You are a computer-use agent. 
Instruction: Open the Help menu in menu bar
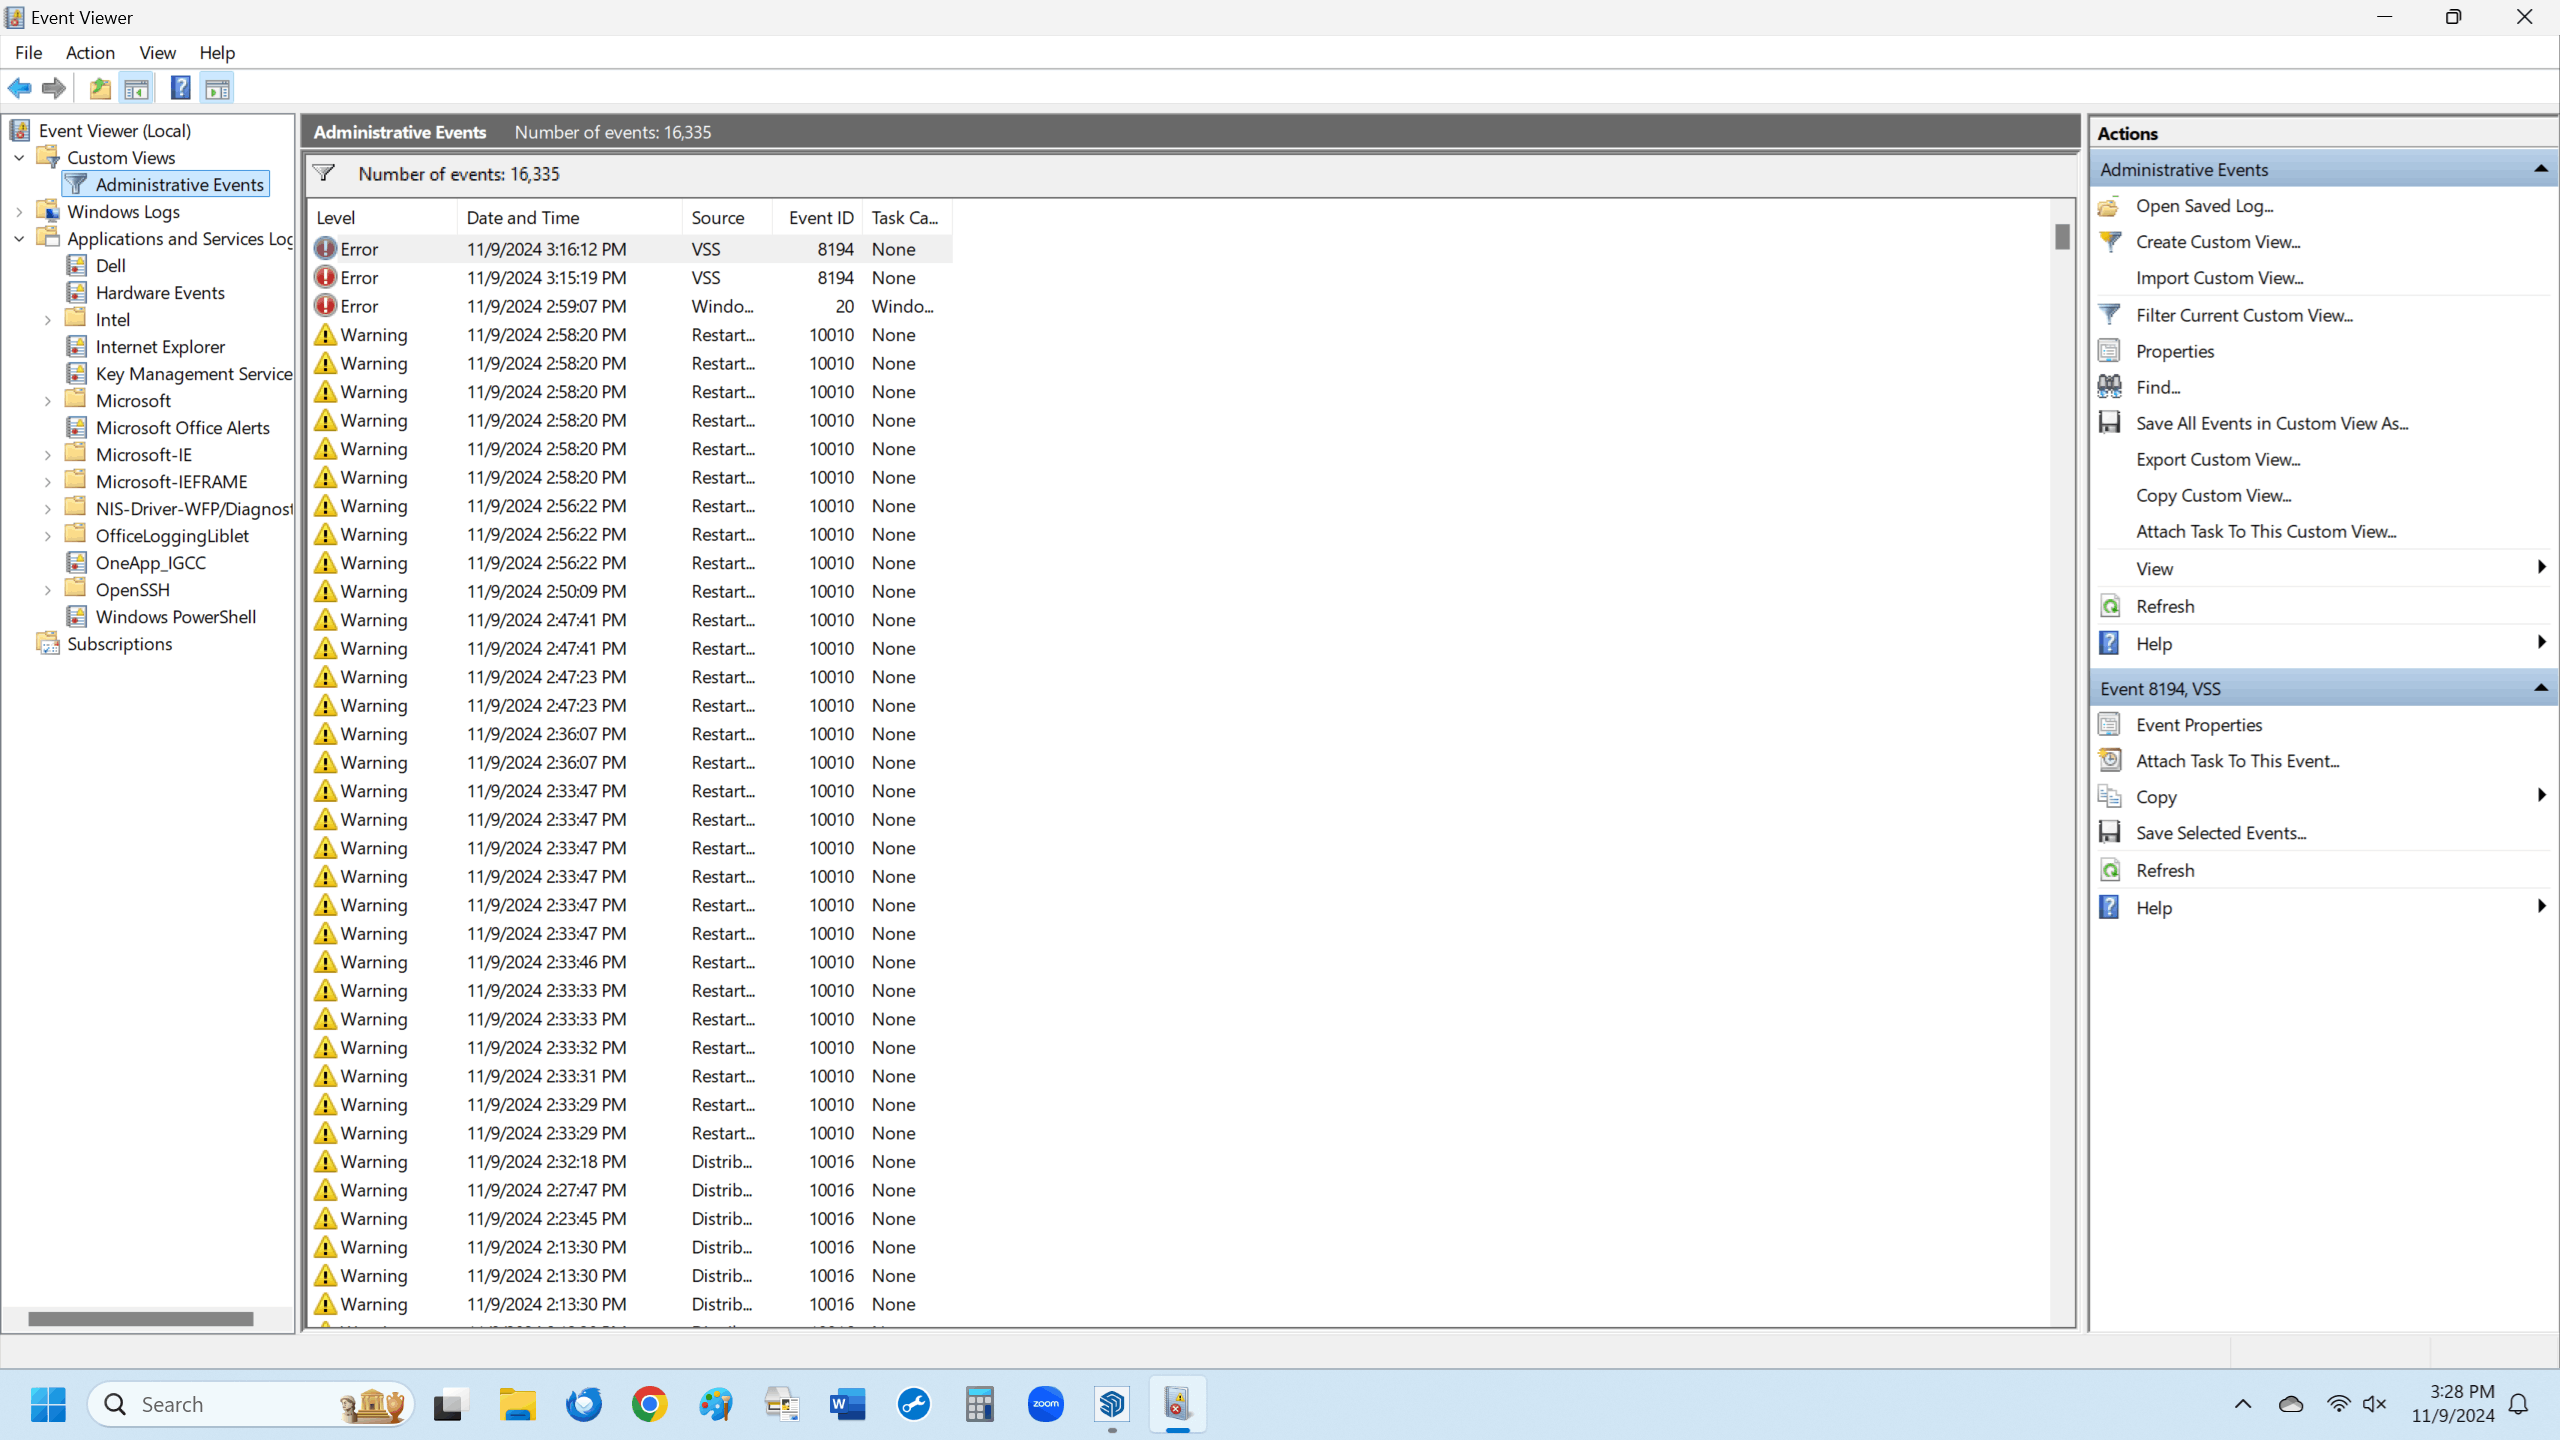[216, 53]
